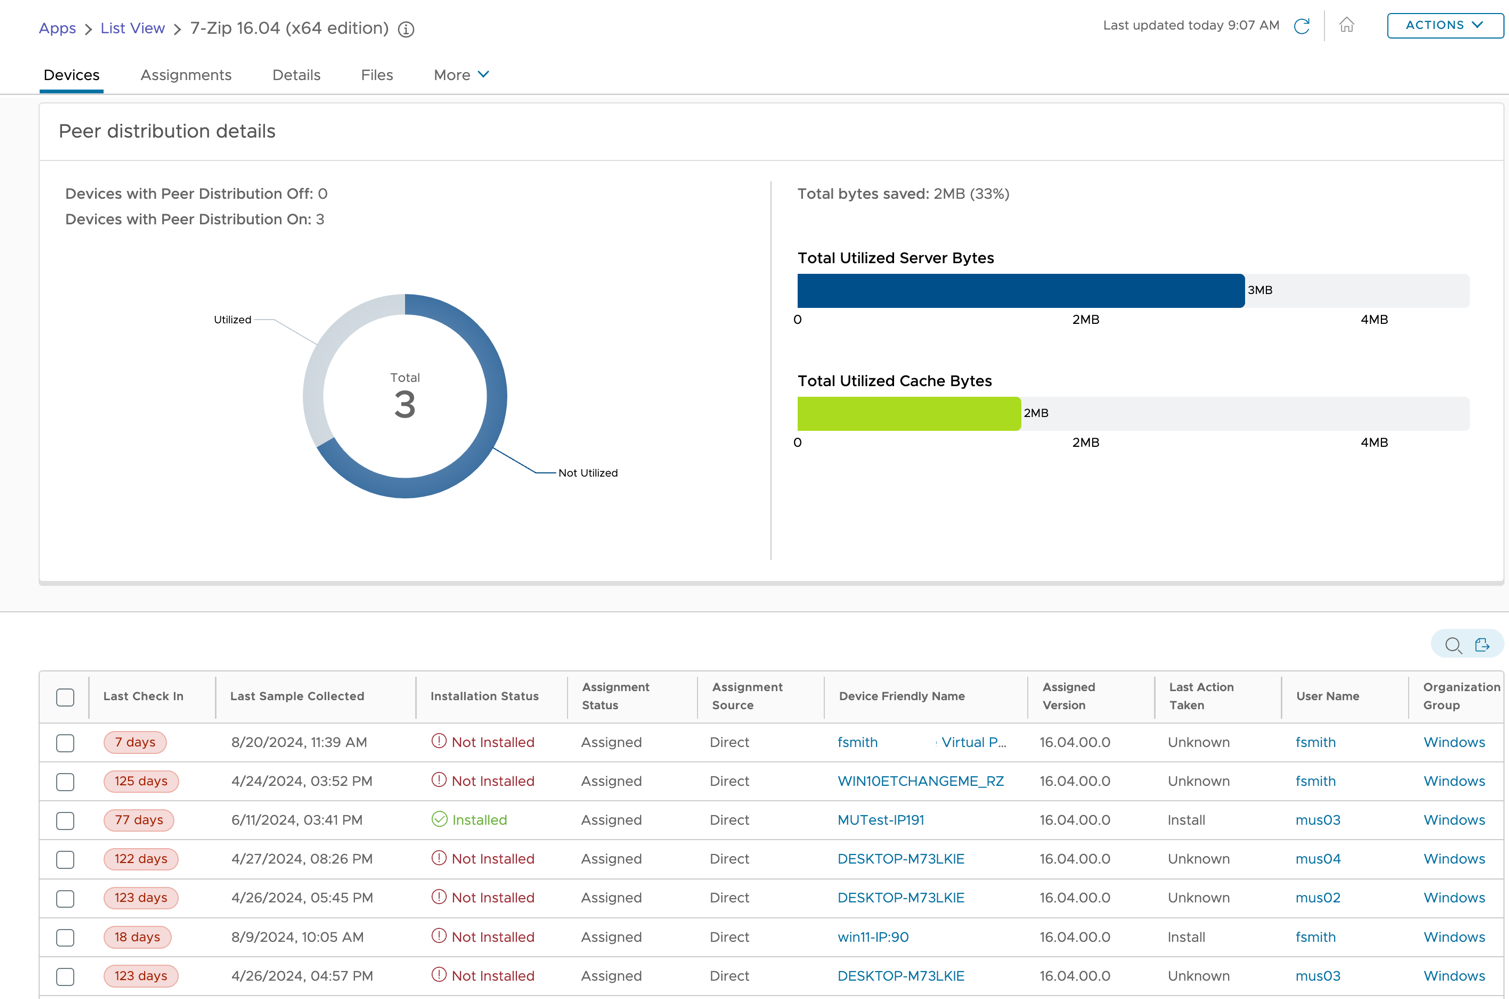1509x999 pixels.
Task: Open the WIN10ETCHANGEME_RZ device link
Action: 920,781
